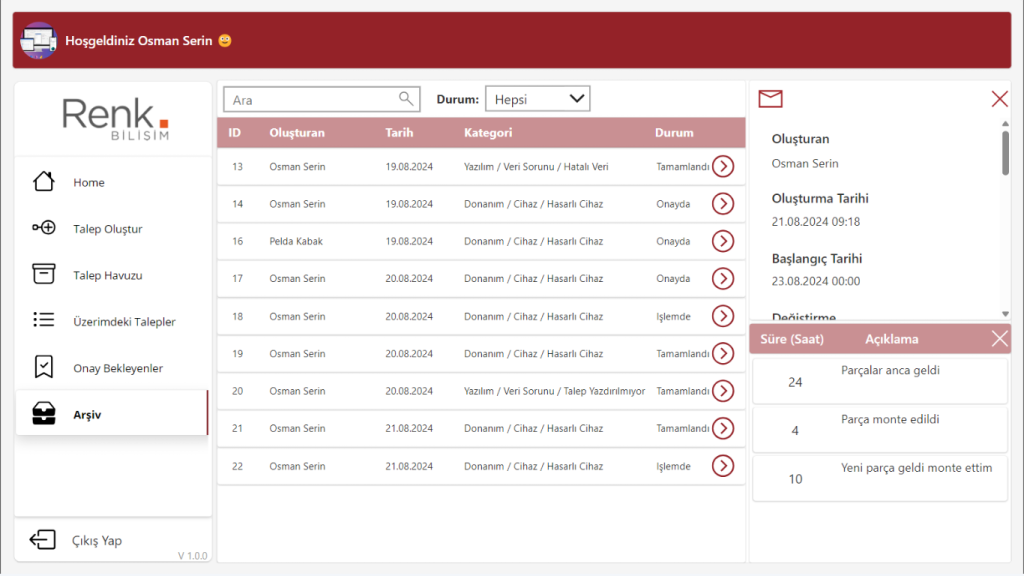Open details arrow for request ID 16
Image resolution: width=1024 pixels, height=576 pixels.
click(723, 241)
